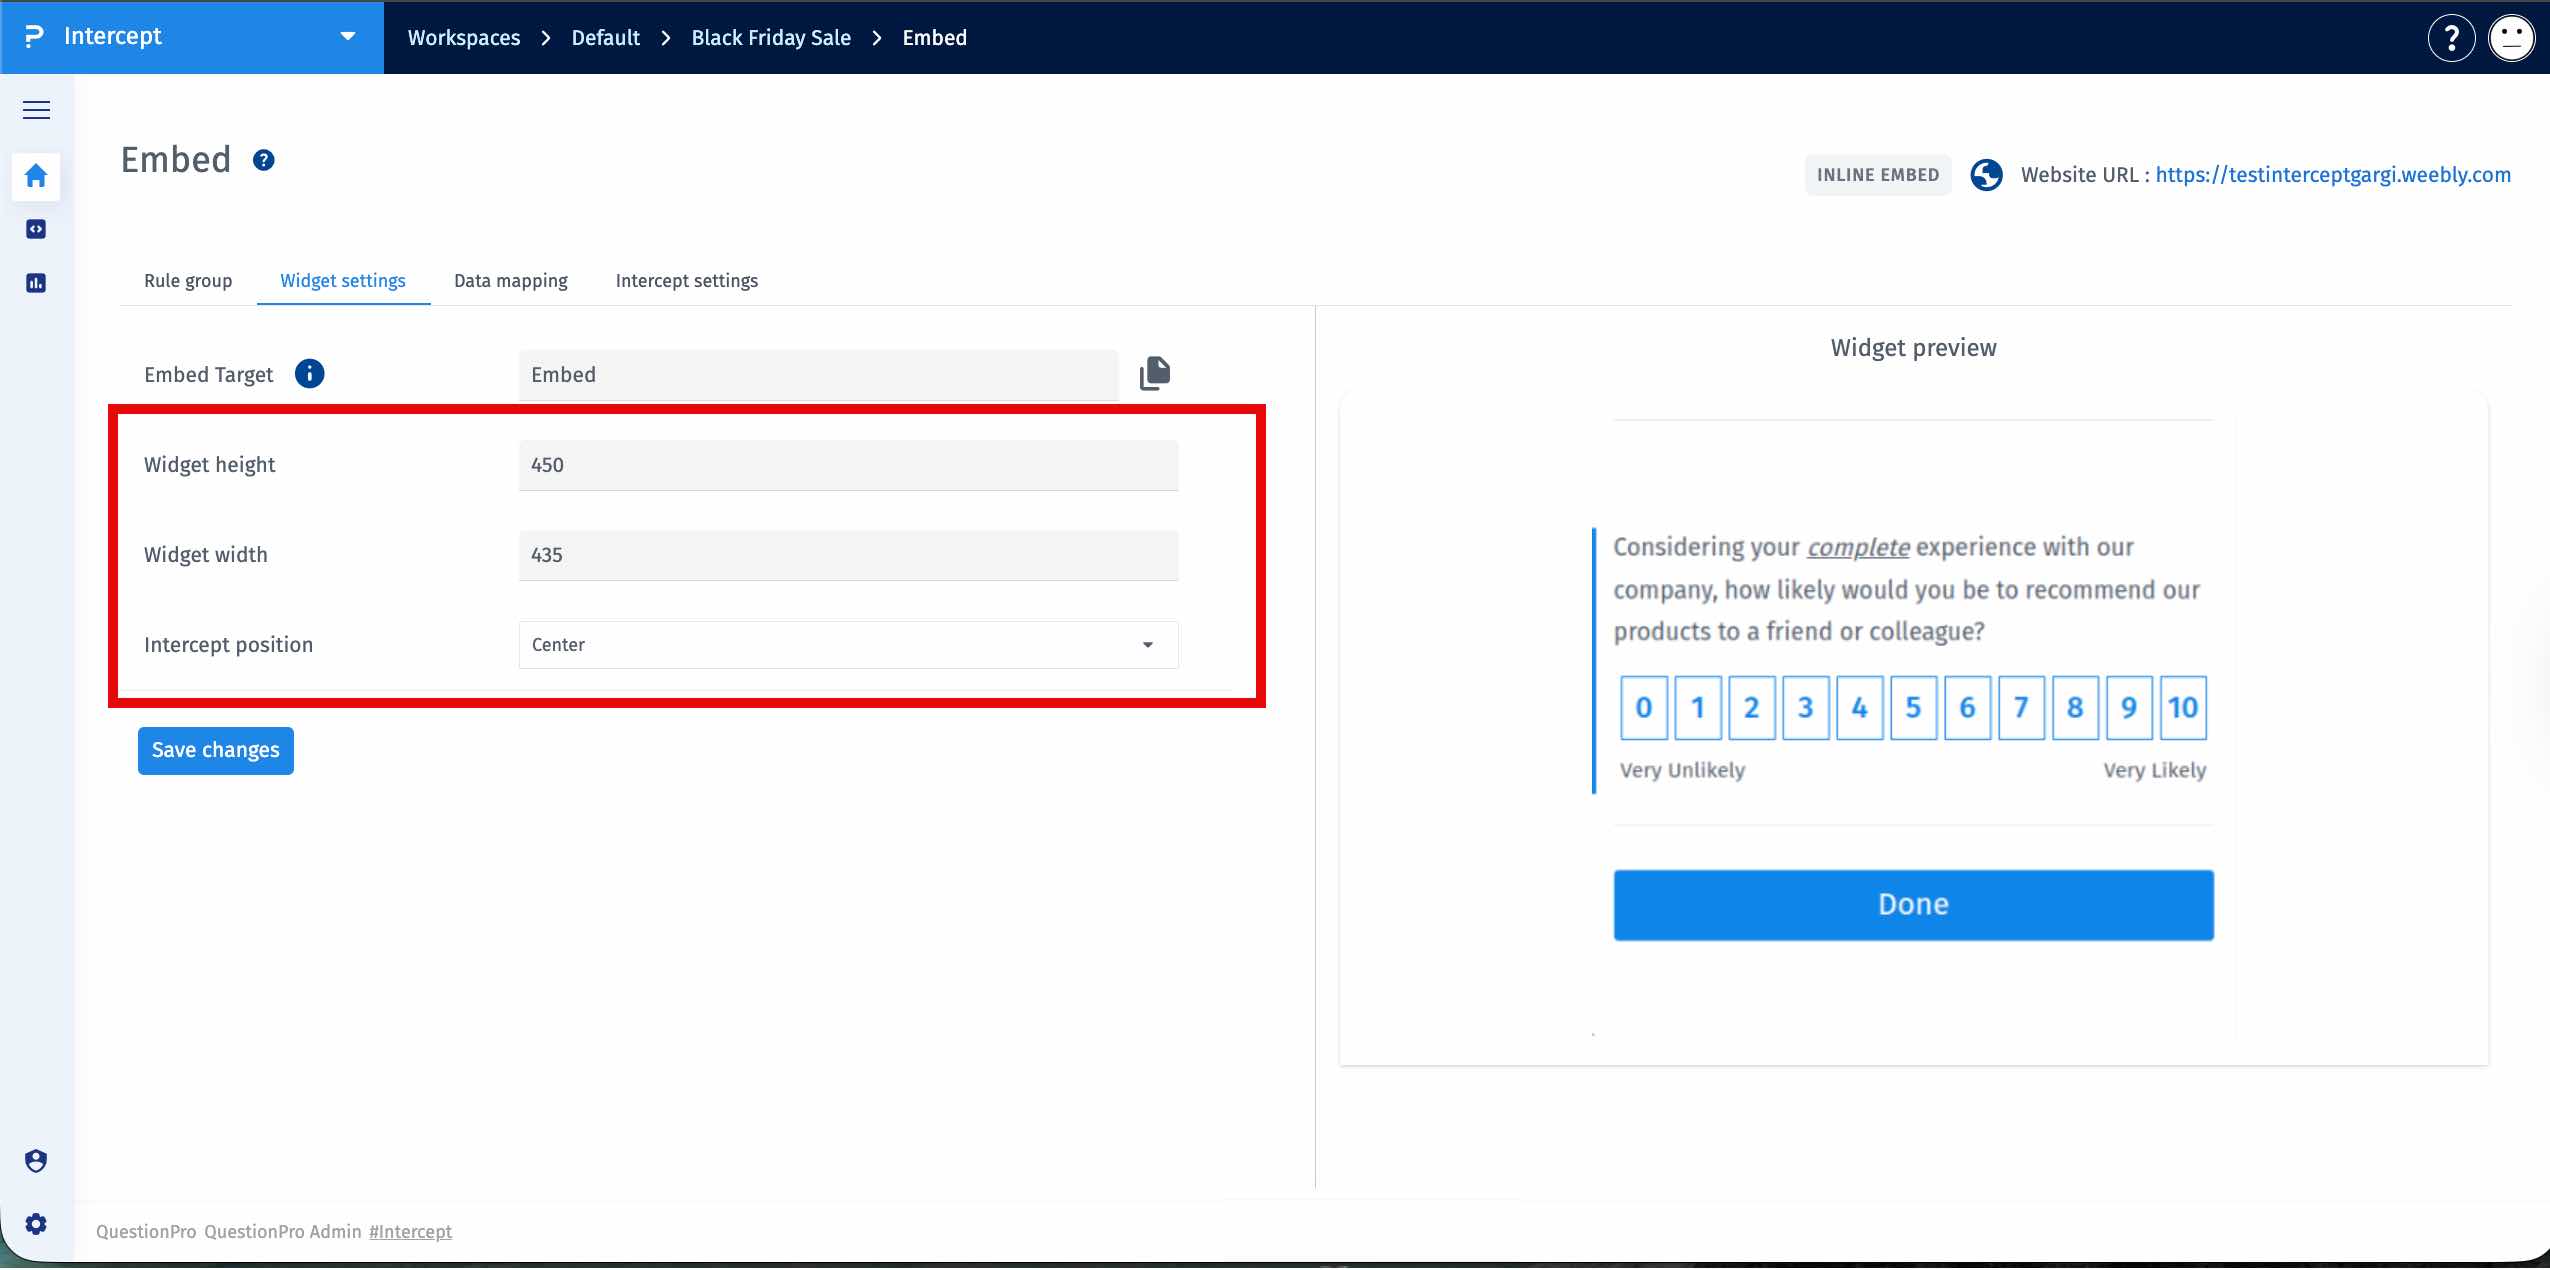Click the Widget preview heading
Viewport: 2550px width, 1270px height.
(x=1913, y=348)
